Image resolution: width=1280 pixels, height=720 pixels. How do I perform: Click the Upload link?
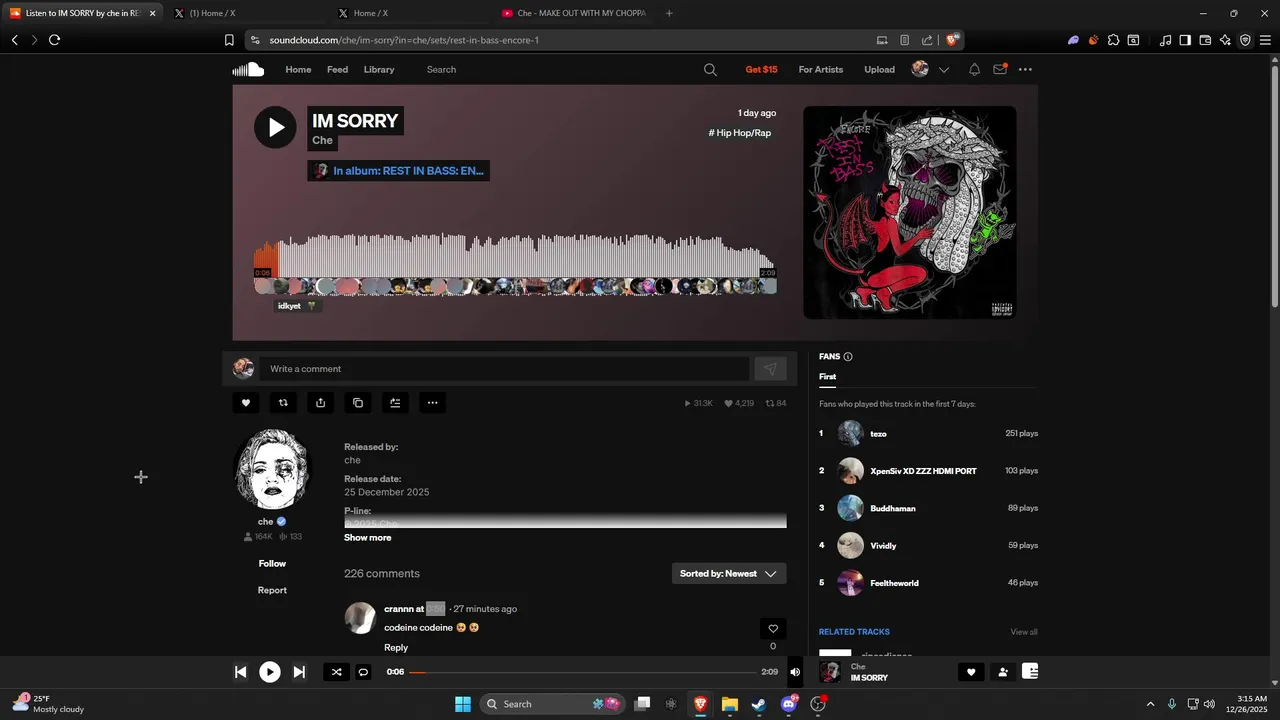pyautogui.click(x=880, y=70)
